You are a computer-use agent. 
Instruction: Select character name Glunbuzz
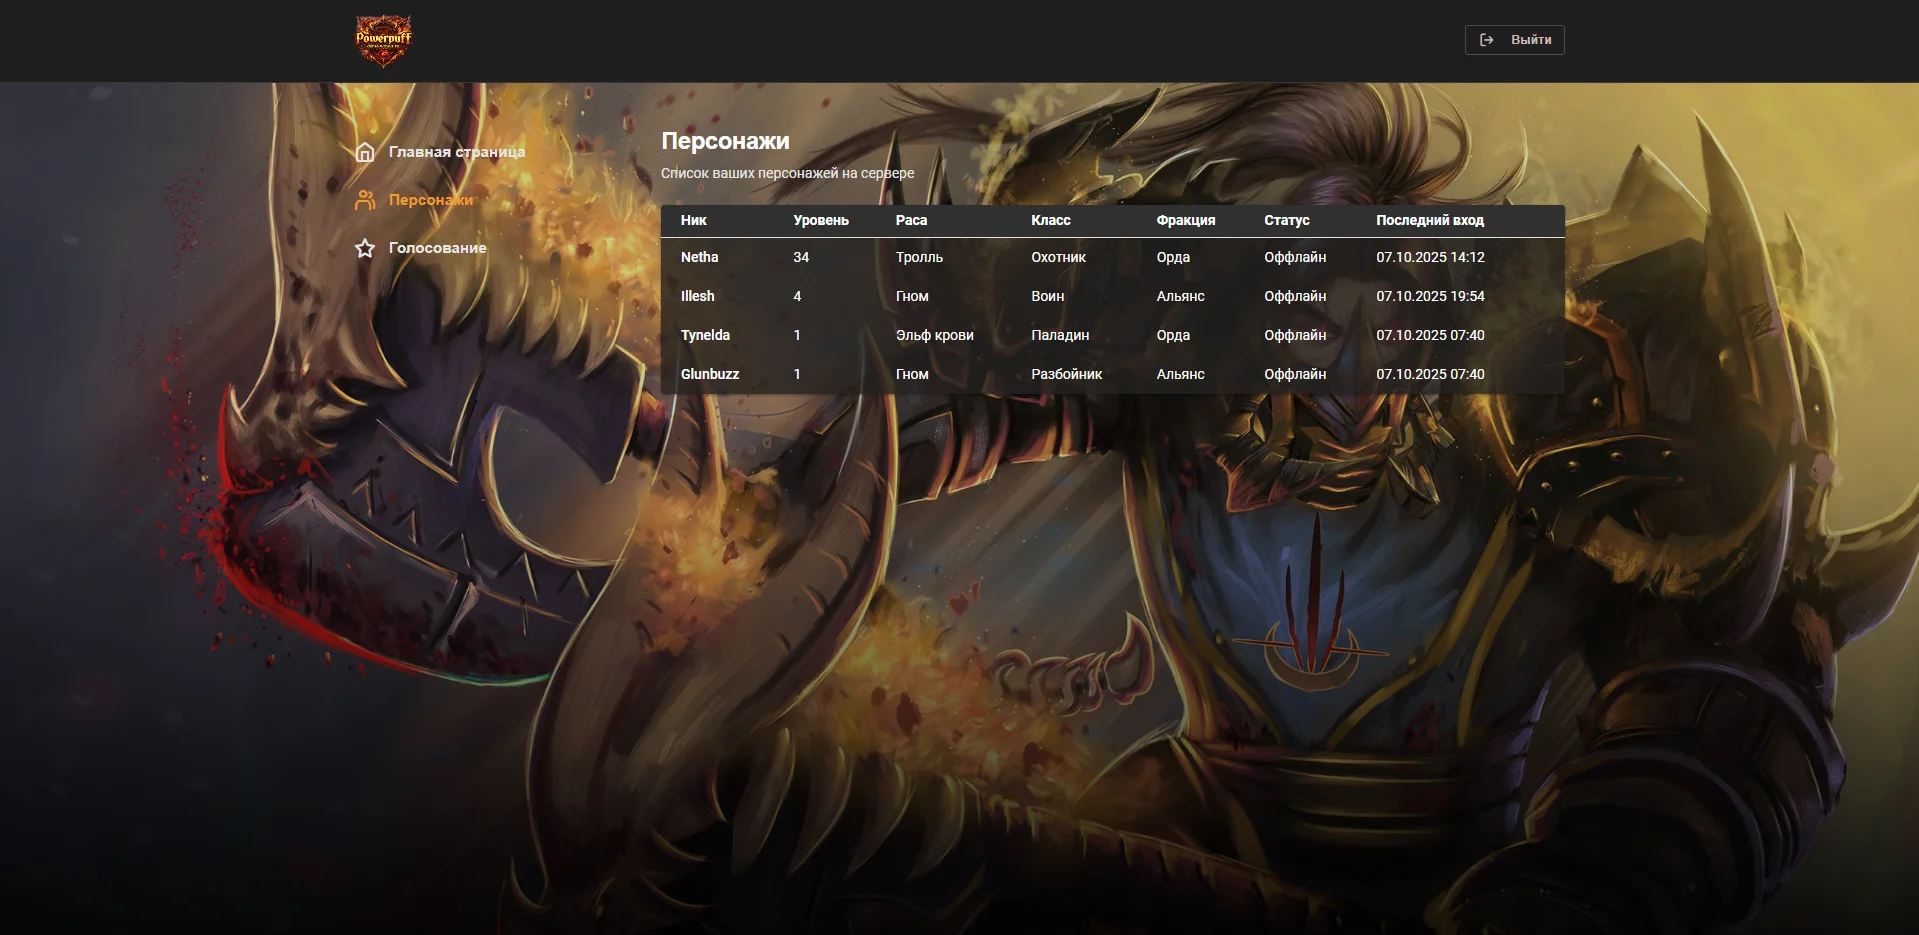pos(710,374)
